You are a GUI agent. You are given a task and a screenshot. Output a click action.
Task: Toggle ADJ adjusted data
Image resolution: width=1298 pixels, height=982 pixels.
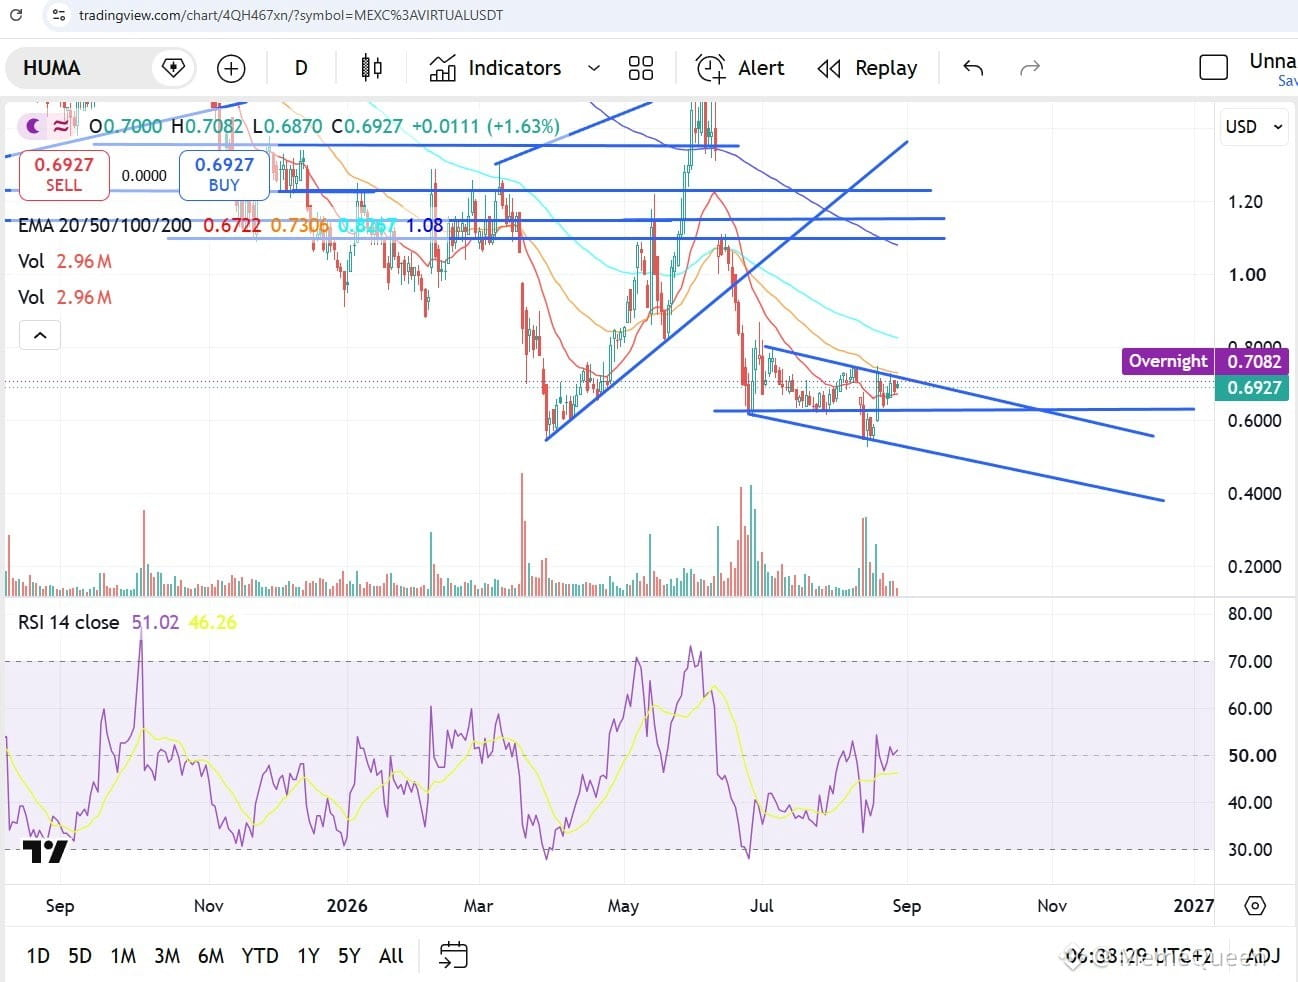1263,956
